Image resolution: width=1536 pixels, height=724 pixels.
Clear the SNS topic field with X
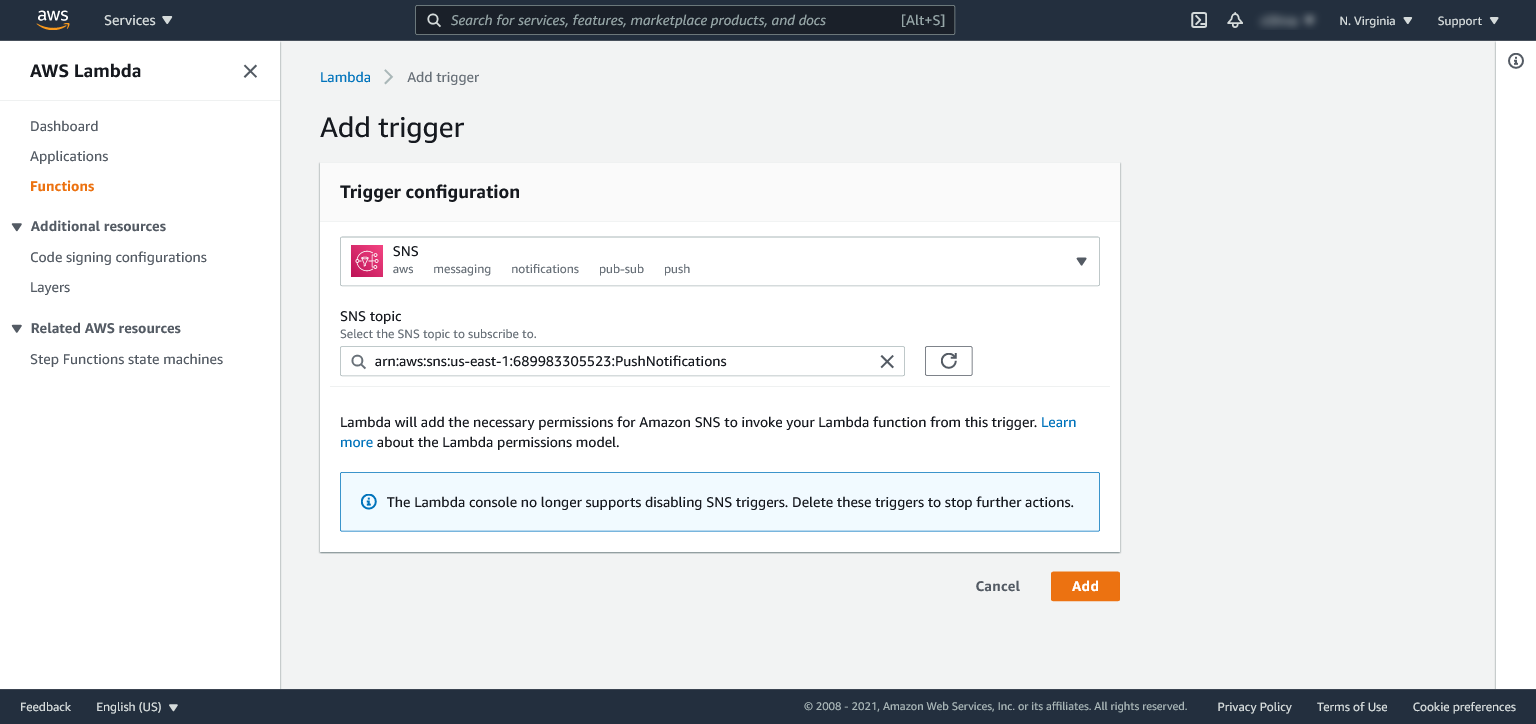pos(886,362)
